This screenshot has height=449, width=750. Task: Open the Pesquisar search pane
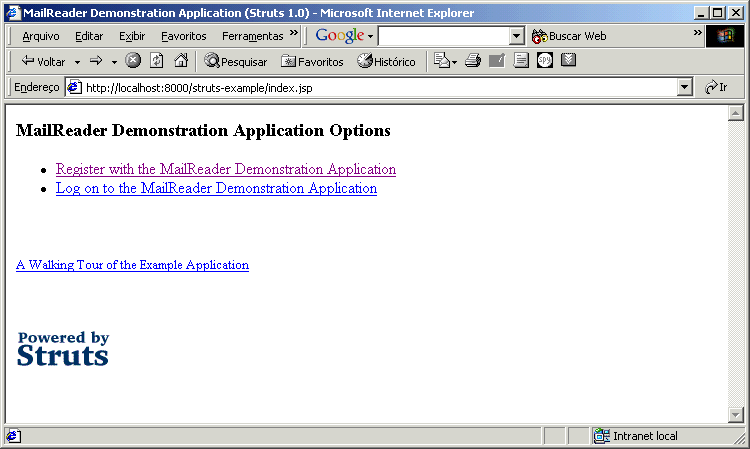[235, 61]
